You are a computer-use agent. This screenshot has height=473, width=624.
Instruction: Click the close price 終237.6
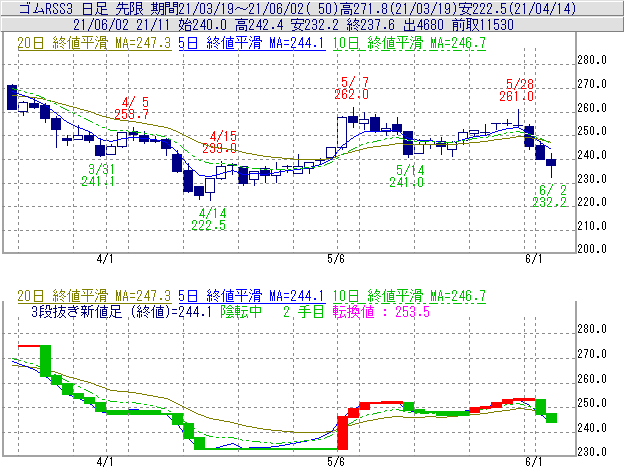371,25
